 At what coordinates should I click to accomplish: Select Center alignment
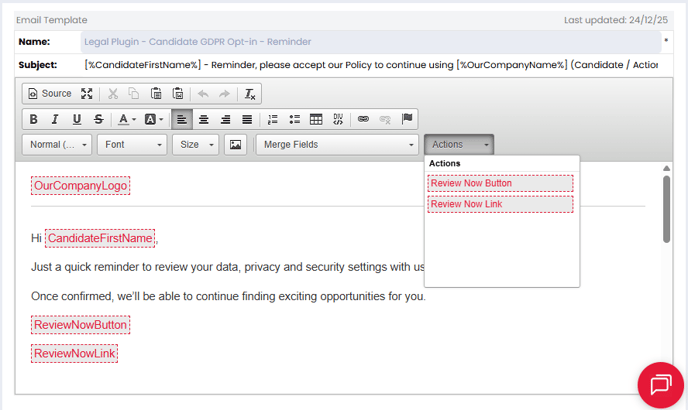pyautogui.click(x=204, y=119)
